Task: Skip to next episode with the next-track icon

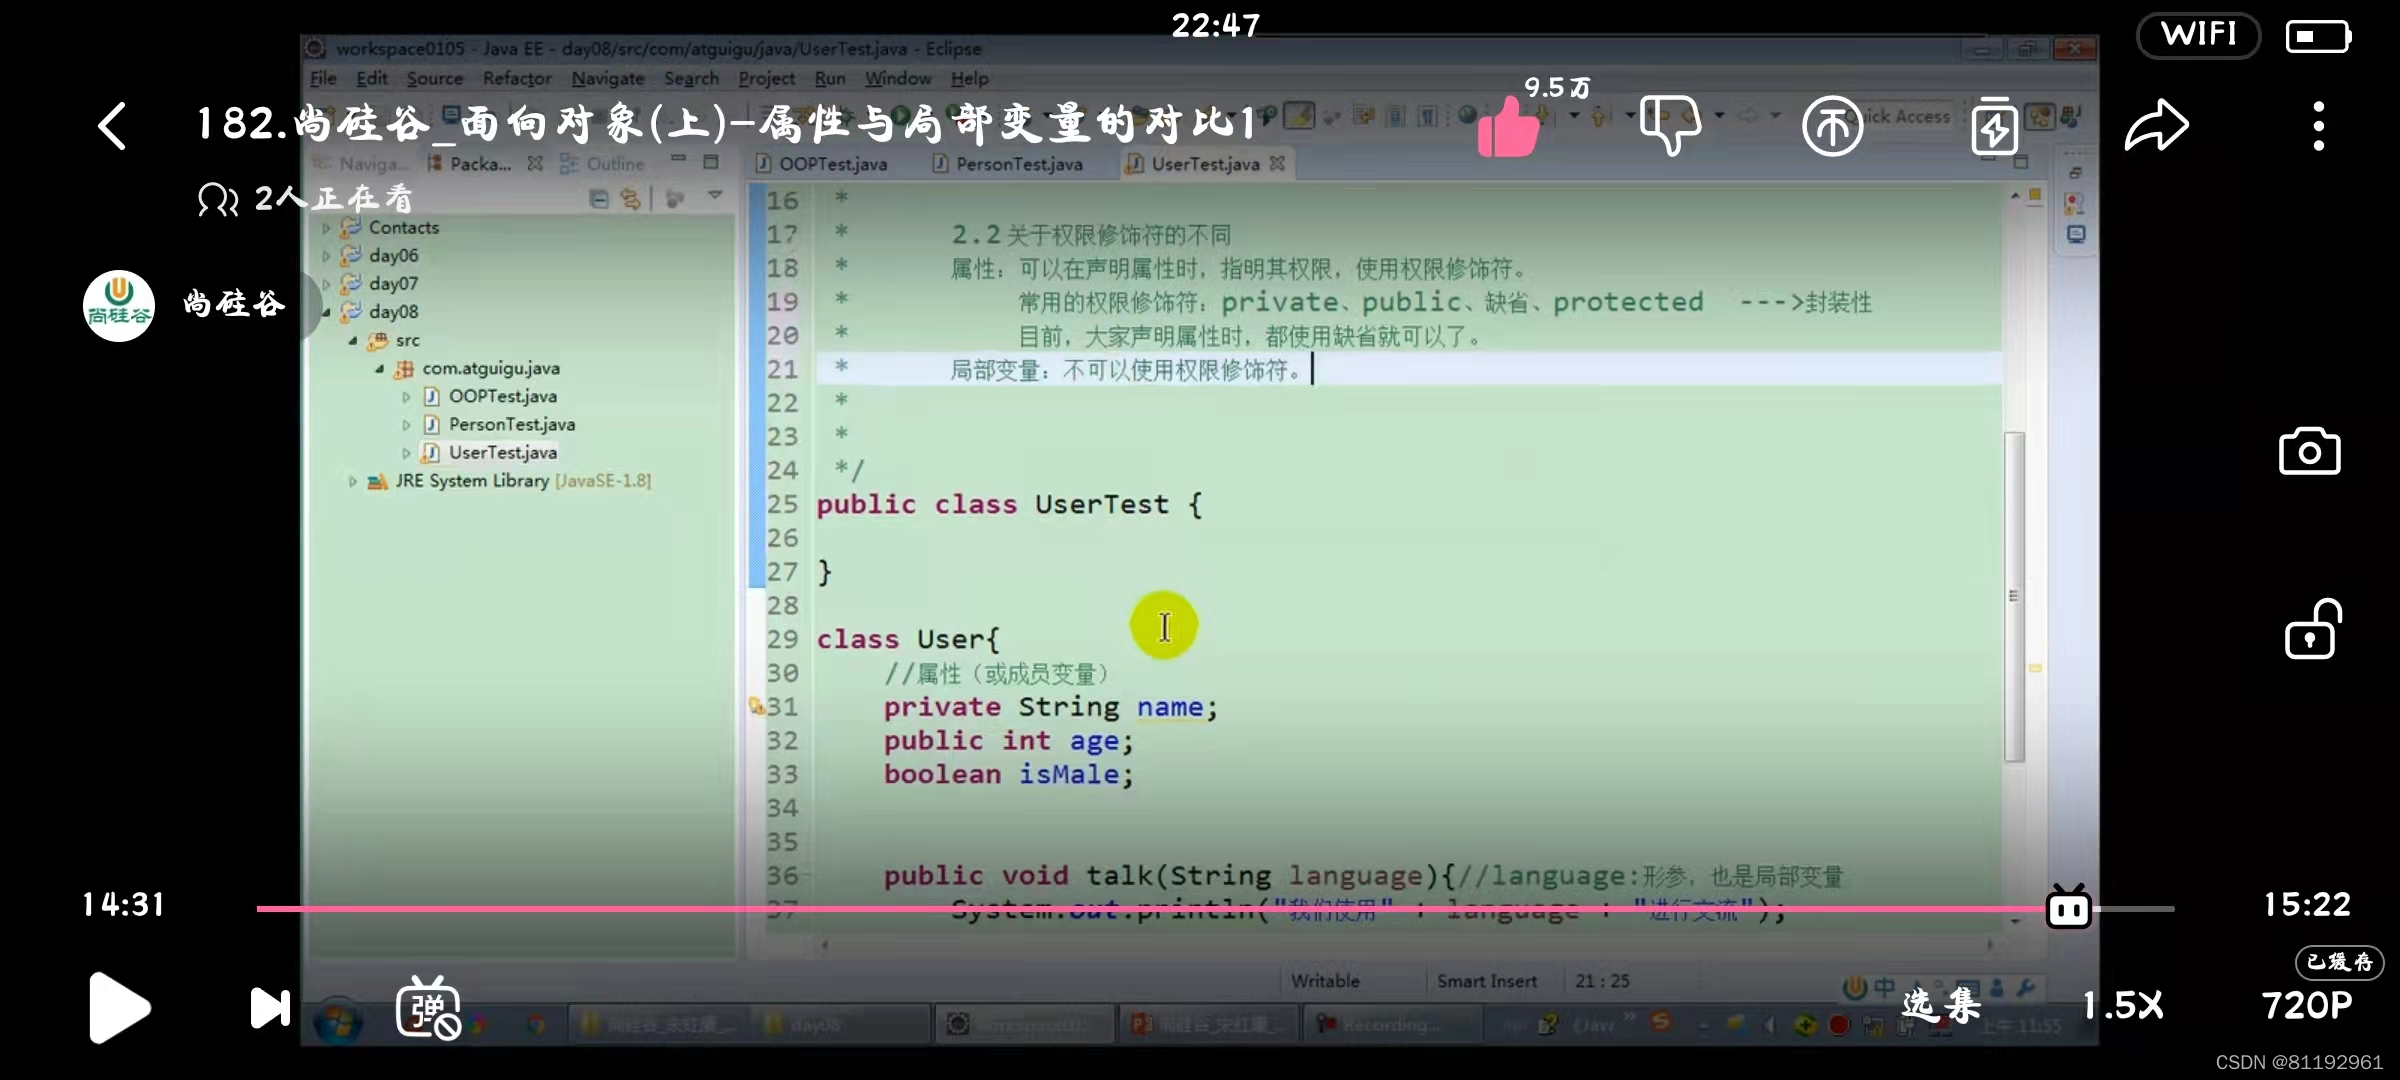Action: pos(270,1007)
